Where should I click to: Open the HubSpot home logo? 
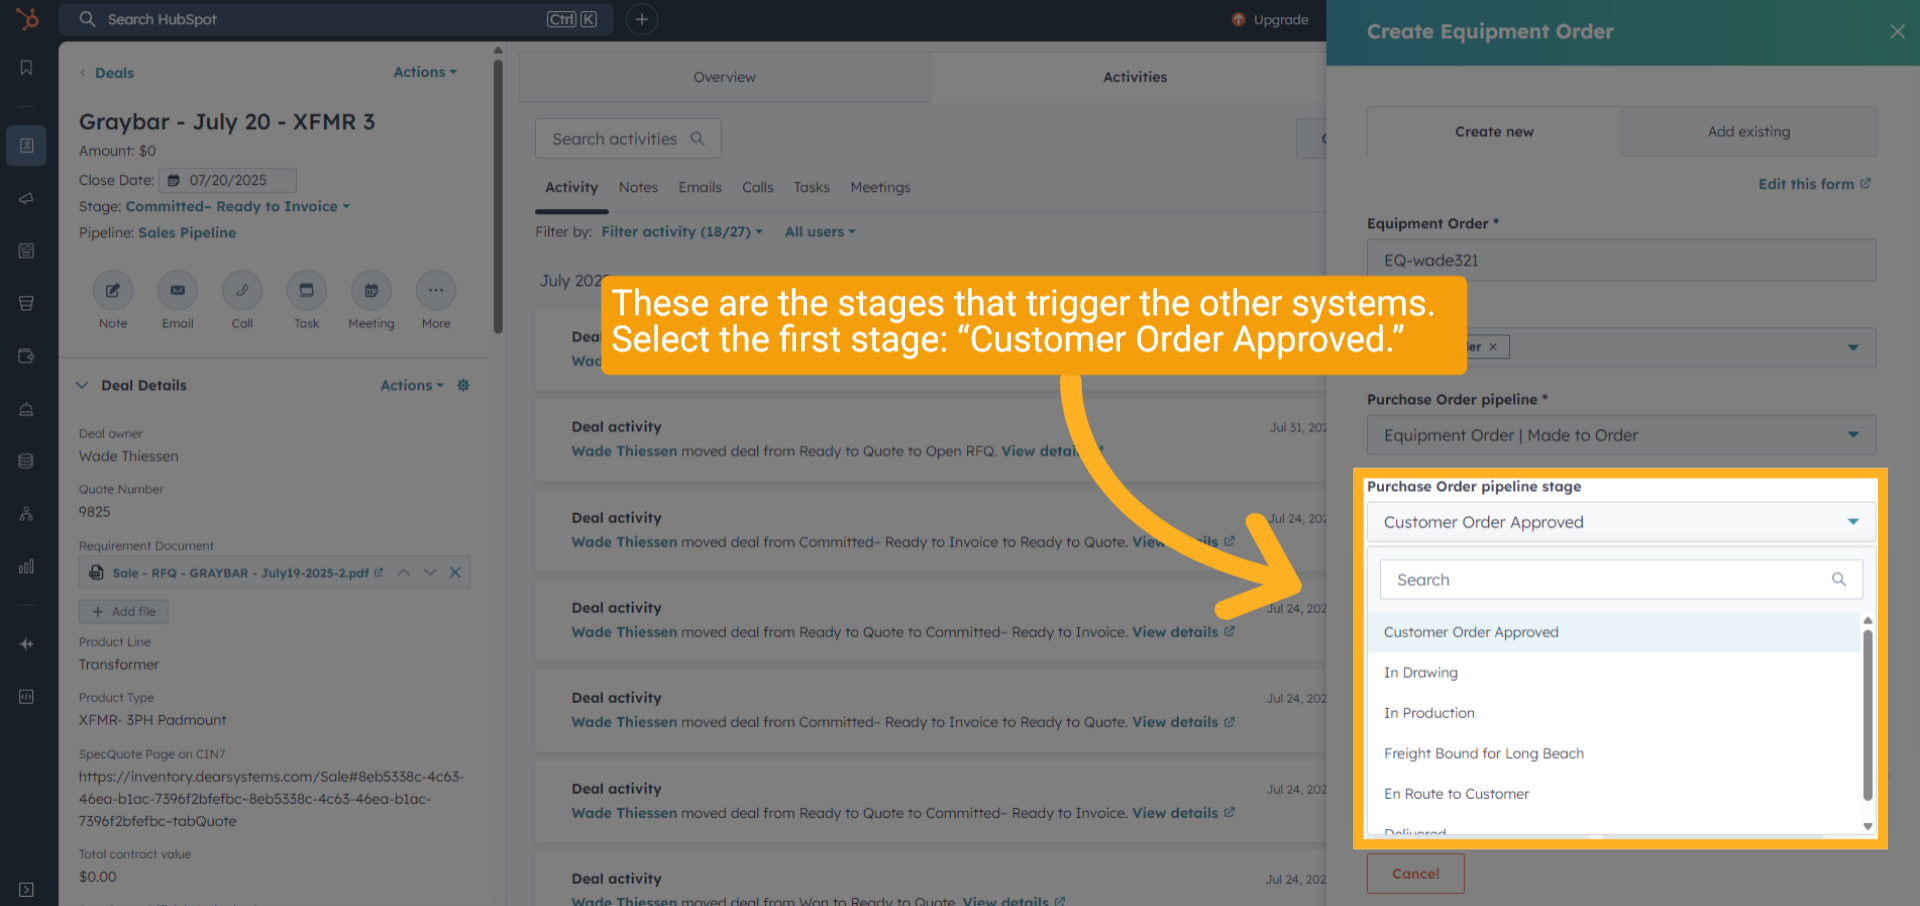pyautogui.click(x=27, y=19)
